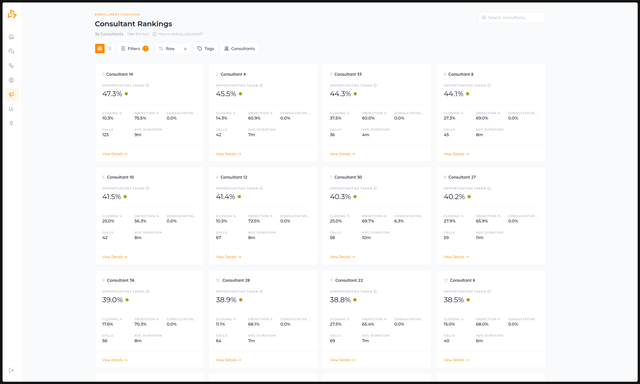Click the Consultant Rankings page title
Screen dimensions: 640x384
coord(133,24)
